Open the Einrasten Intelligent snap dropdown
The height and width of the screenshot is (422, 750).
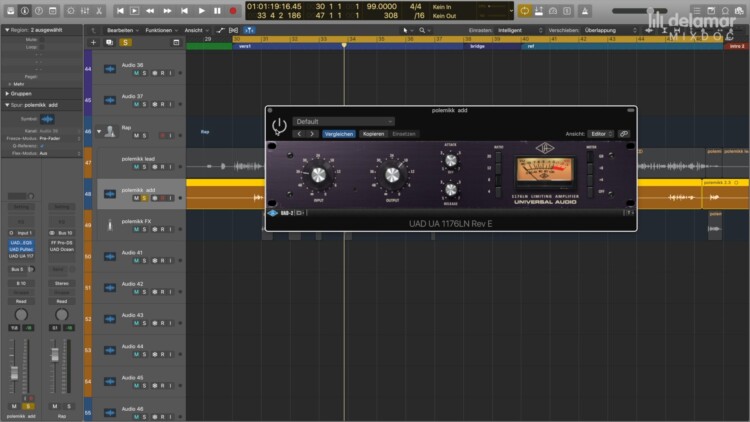tap(520, 30)
